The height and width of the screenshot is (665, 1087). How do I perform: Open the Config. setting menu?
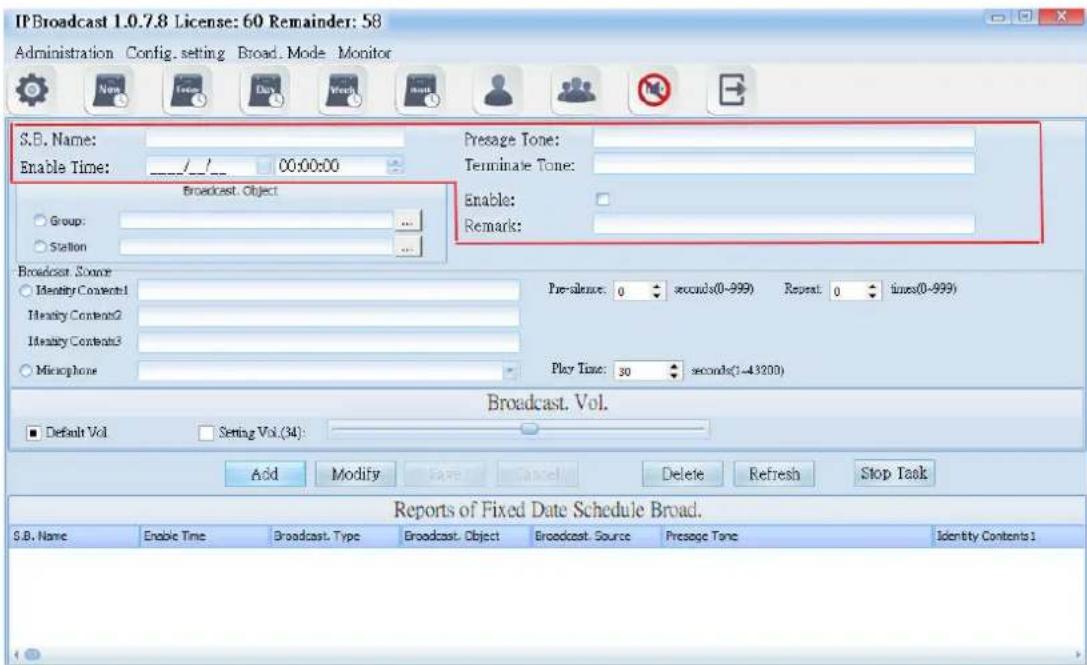175,53
